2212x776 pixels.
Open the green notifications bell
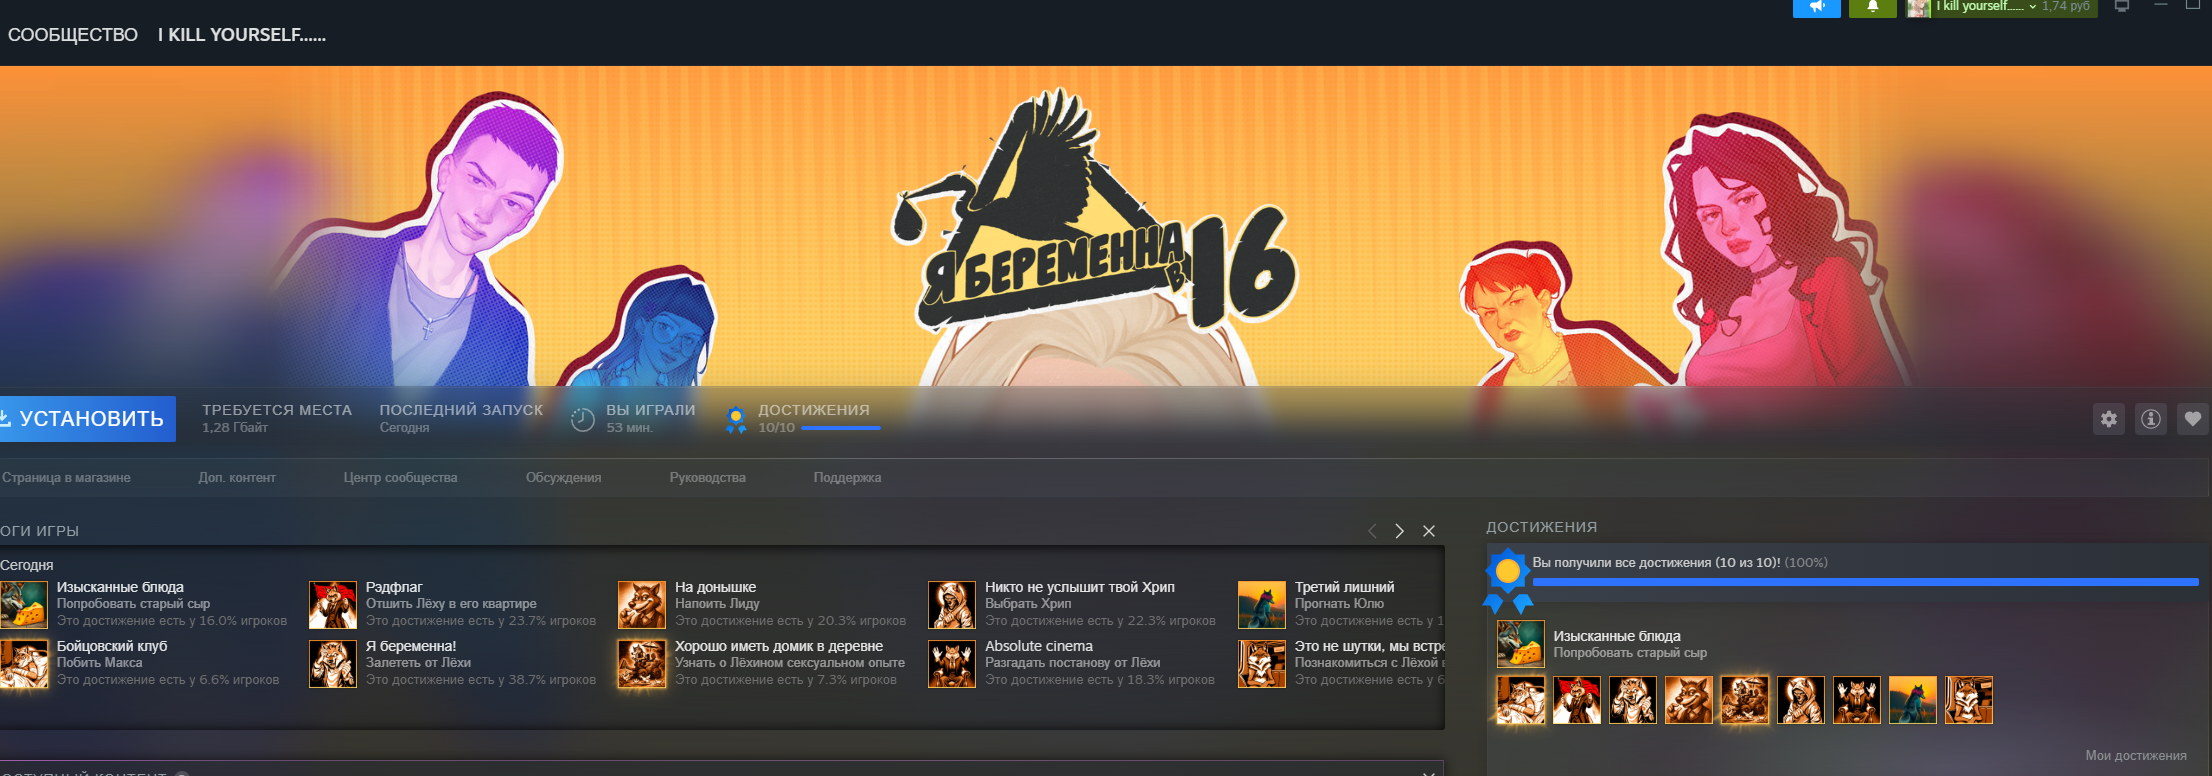click(1873, 8)
